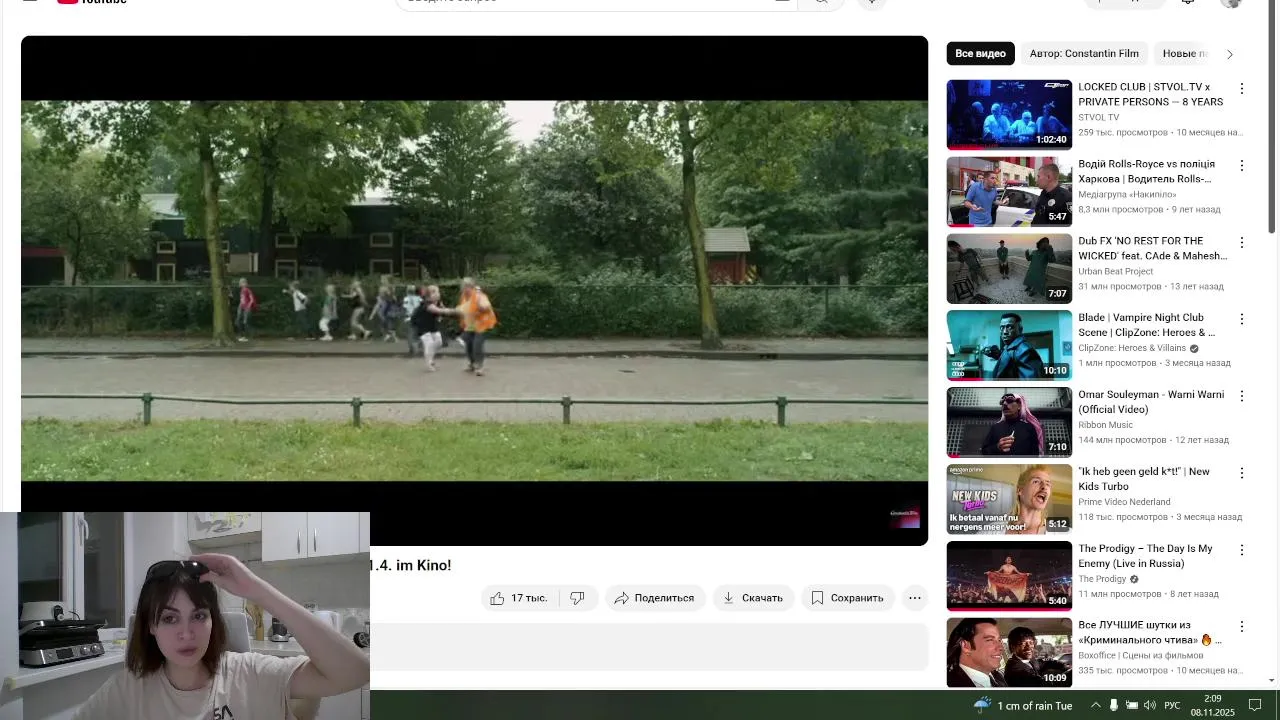
Task: Expand hidden system tray icons chevron
Action: (x=1095, y=706)
